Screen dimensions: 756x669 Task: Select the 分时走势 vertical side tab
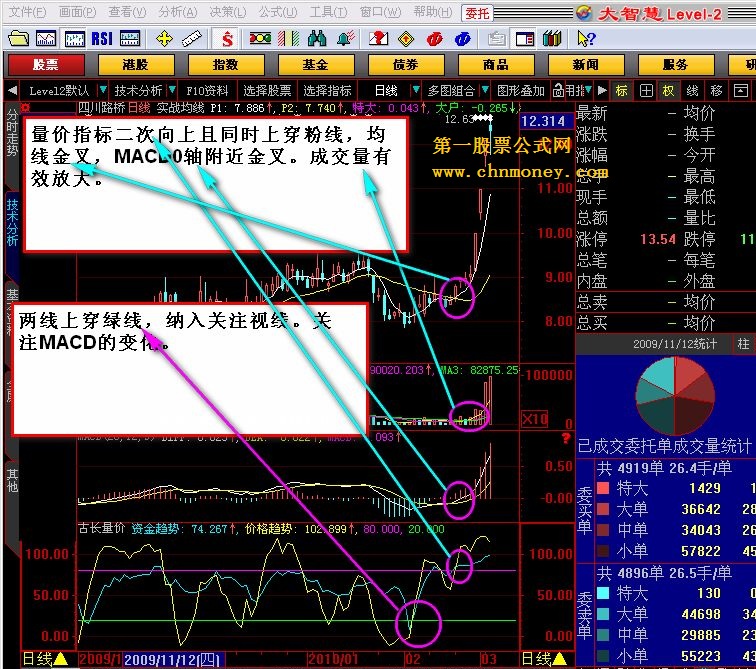[x=12, y=132]
